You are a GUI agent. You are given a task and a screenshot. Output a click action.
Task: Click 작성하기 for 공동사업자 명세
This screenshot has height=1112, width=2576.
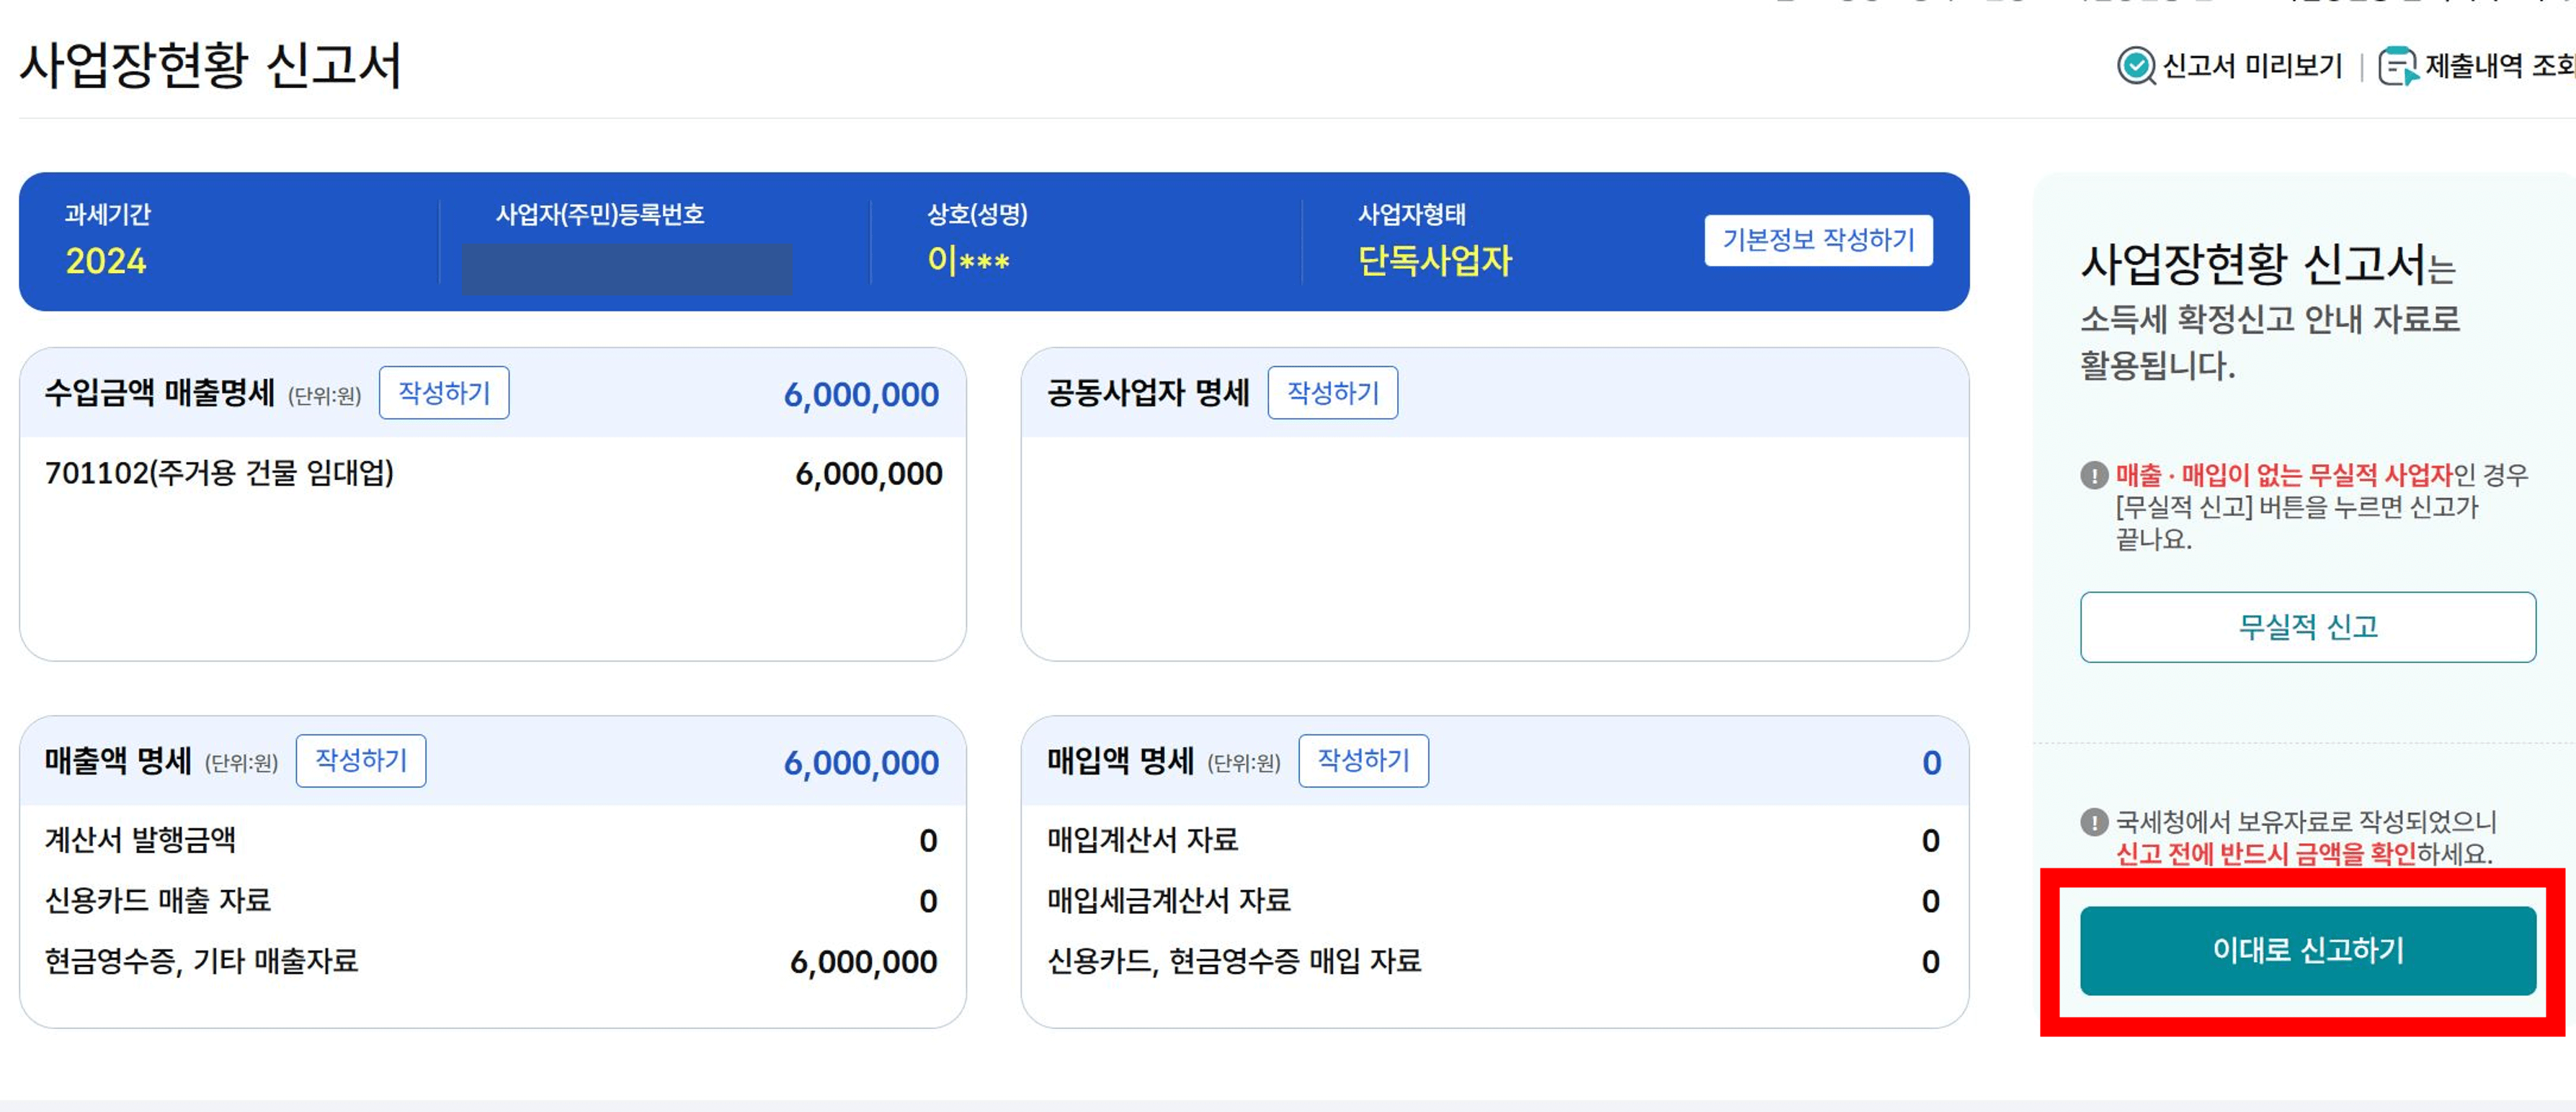coord(1334,393)
